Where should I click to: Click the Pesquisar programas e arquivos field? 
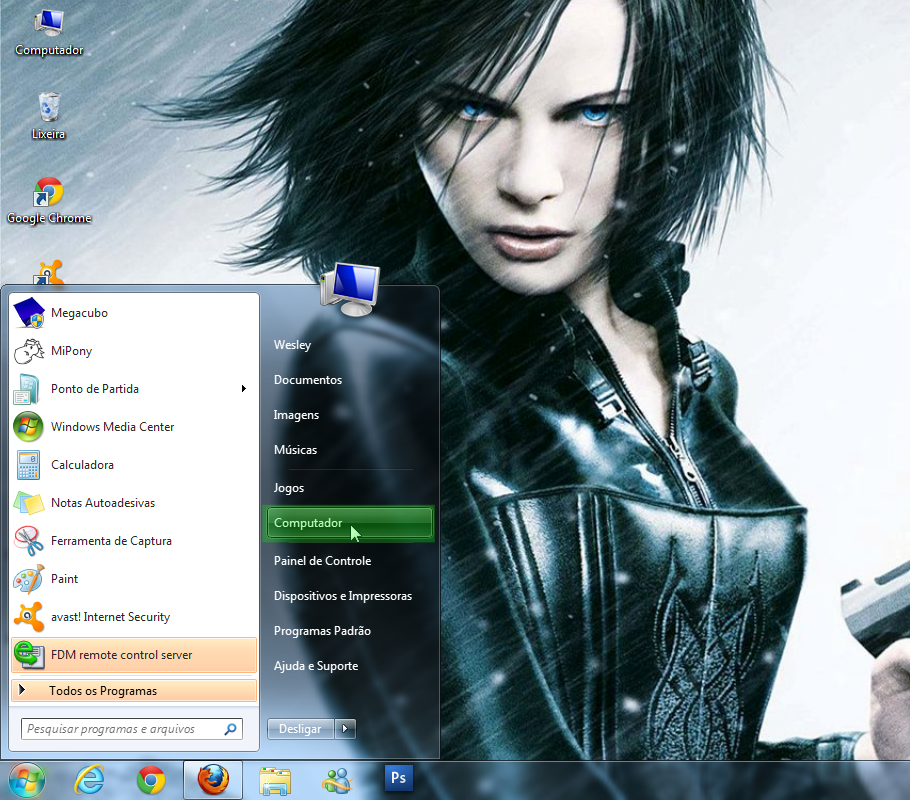pos(122,729)
